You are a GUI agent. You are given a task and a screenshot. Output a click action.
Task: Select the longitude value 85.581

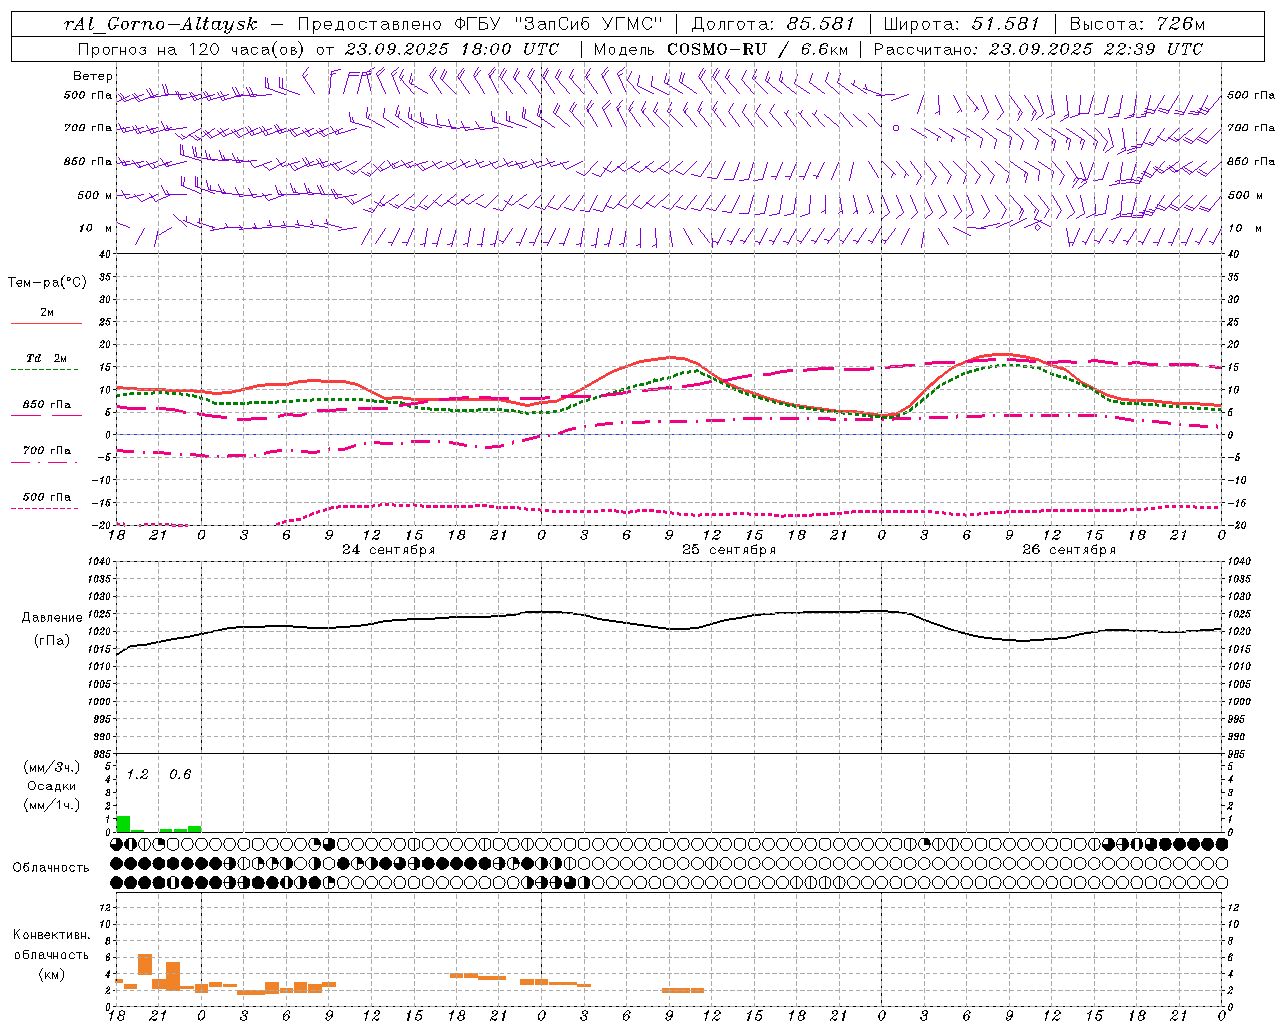(821, 24)
